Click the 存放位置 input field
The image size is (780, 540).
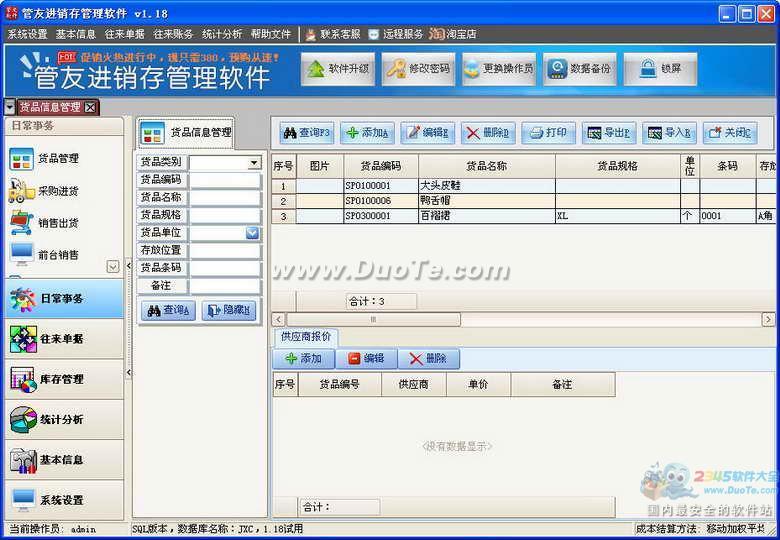tap(225, 251)
